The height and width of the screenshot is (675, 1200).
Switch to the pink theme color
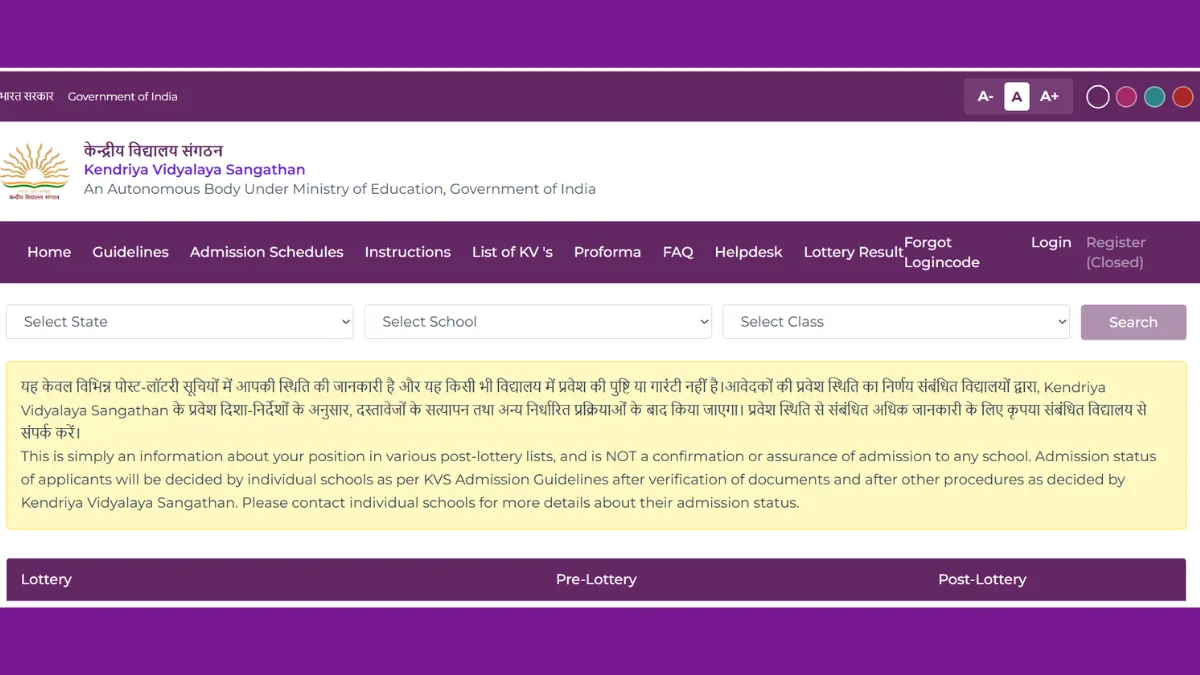pos(1126,97)
